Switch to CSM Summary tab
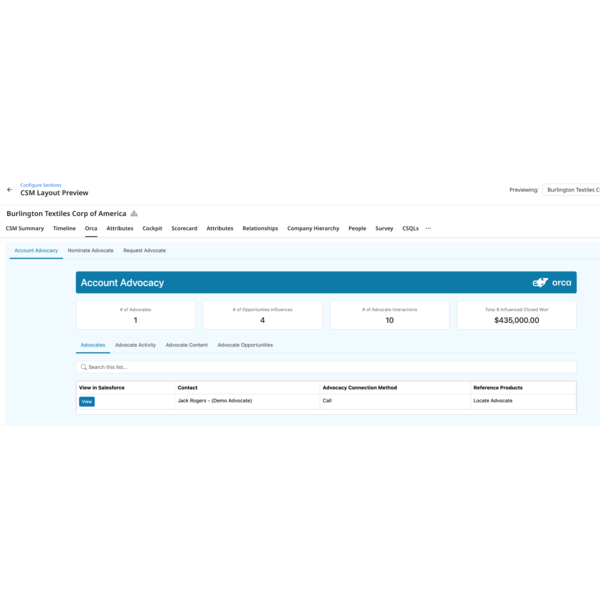The width and height of the screenshot is (600, 600). pyautogui.click(x=25, y=228)
